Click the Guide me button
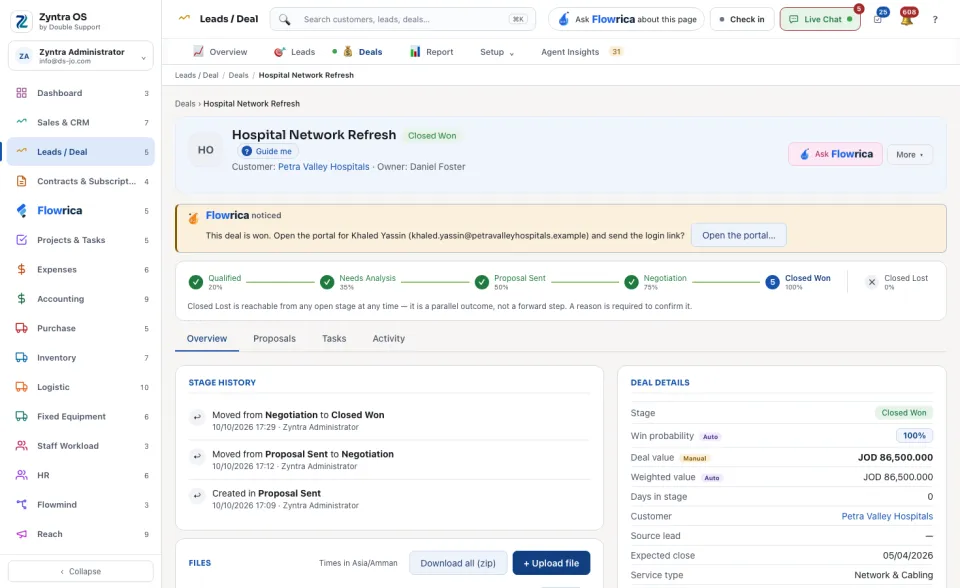The width and height of the screenshot is (960, 588). (268, 151)
